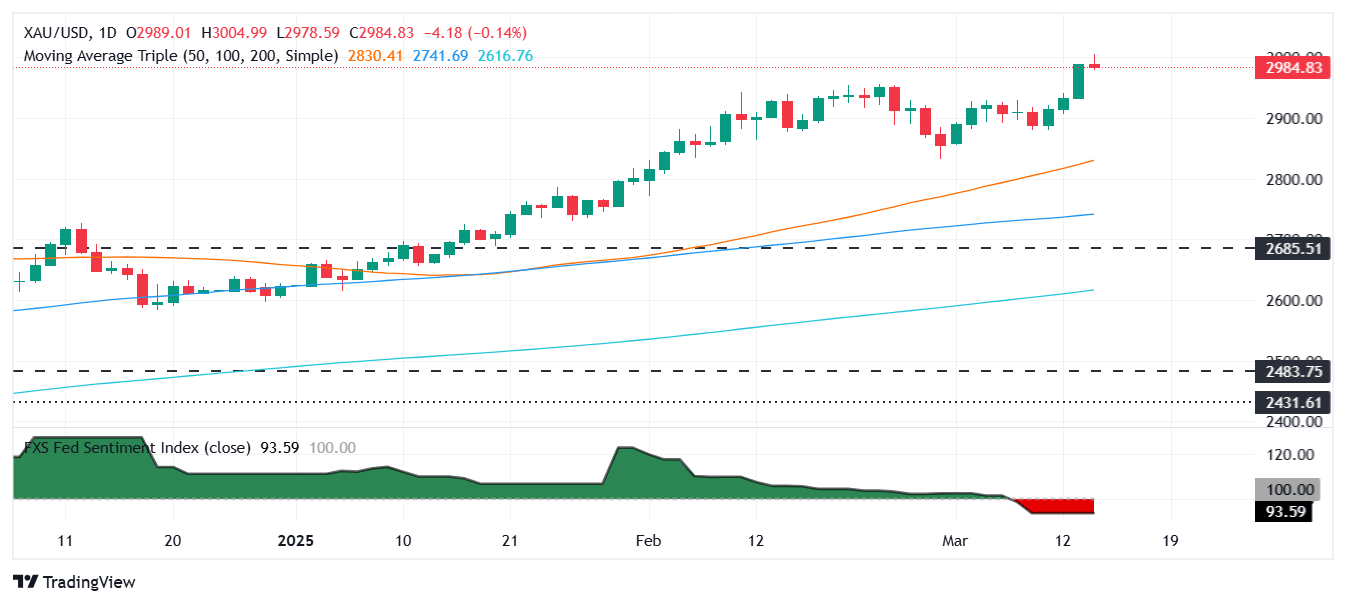1346x605 pixels.
Task: Click the 120.00 sentiment axis label
Action: 1290,454
